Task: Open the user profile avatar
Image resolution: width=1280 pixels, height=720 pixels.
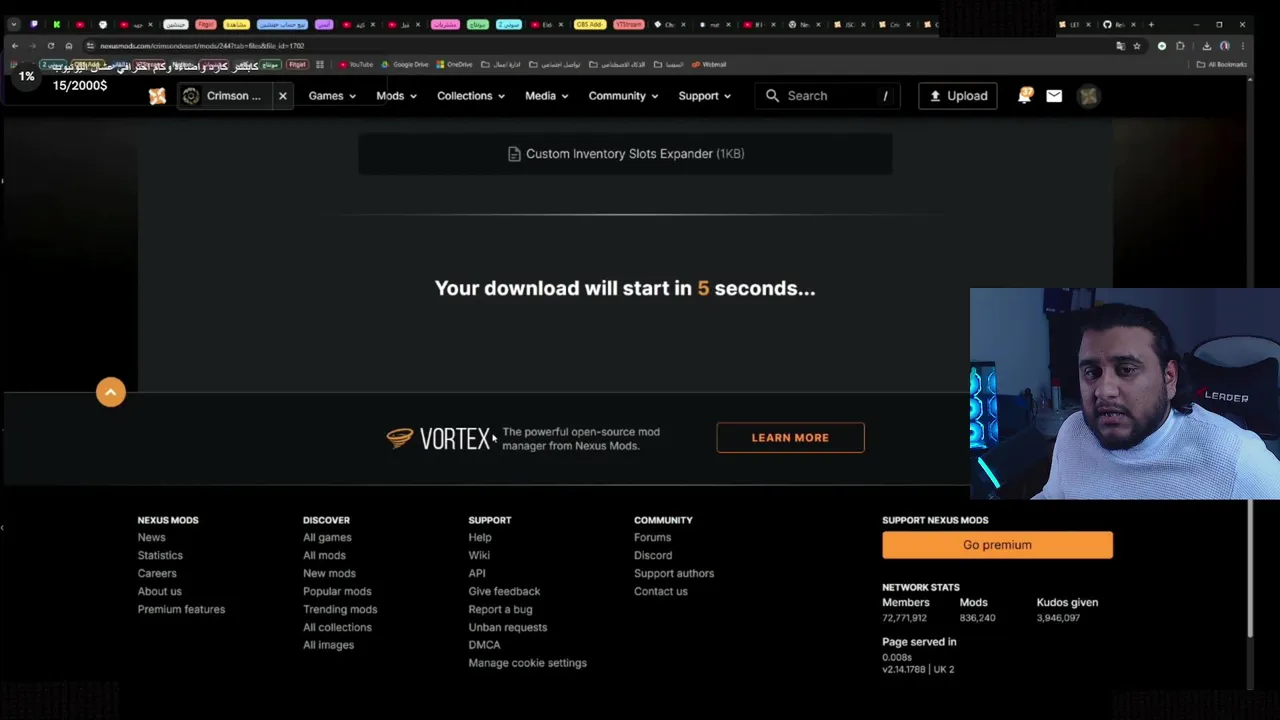Action: pos(1089,96)
